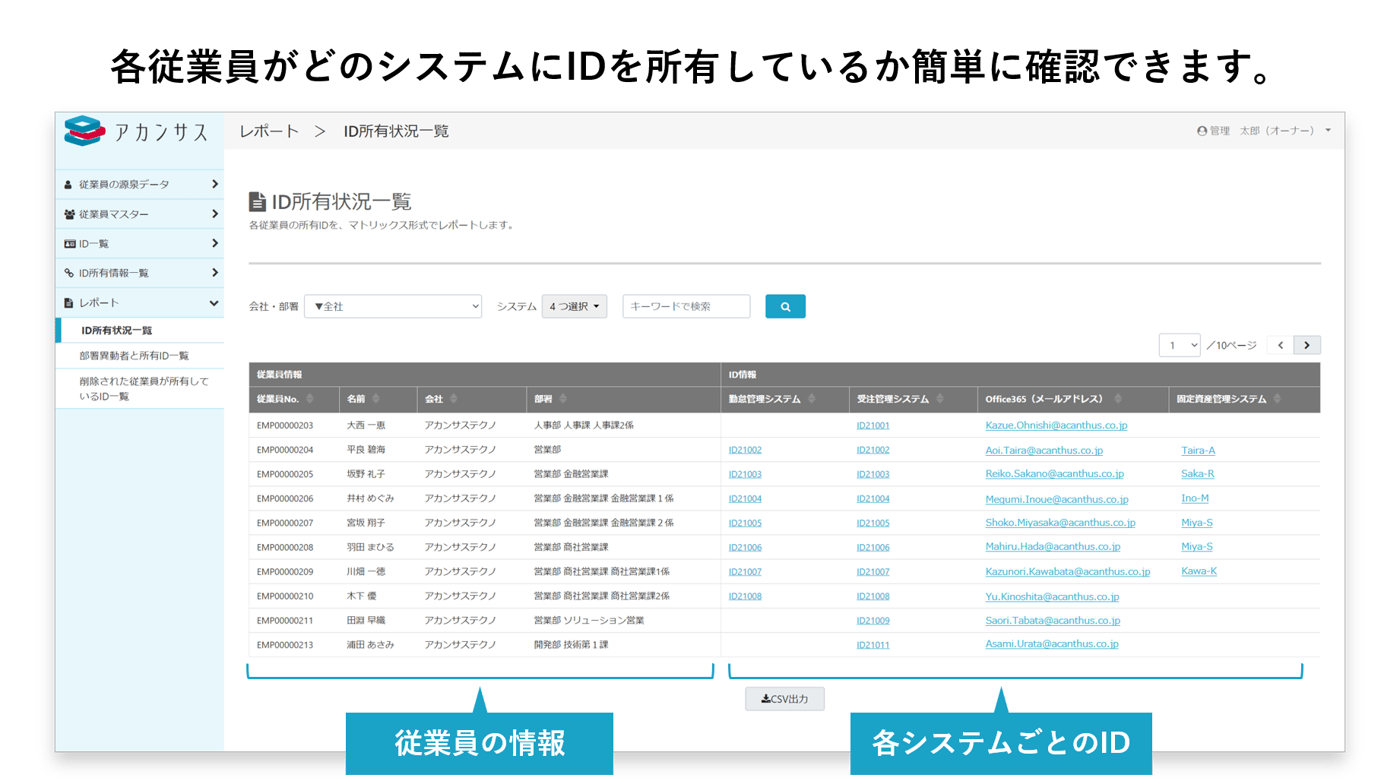Select name cell 坂野 礼子
Viewport: 1400px width, 781px height.
[x=365, y=474]
